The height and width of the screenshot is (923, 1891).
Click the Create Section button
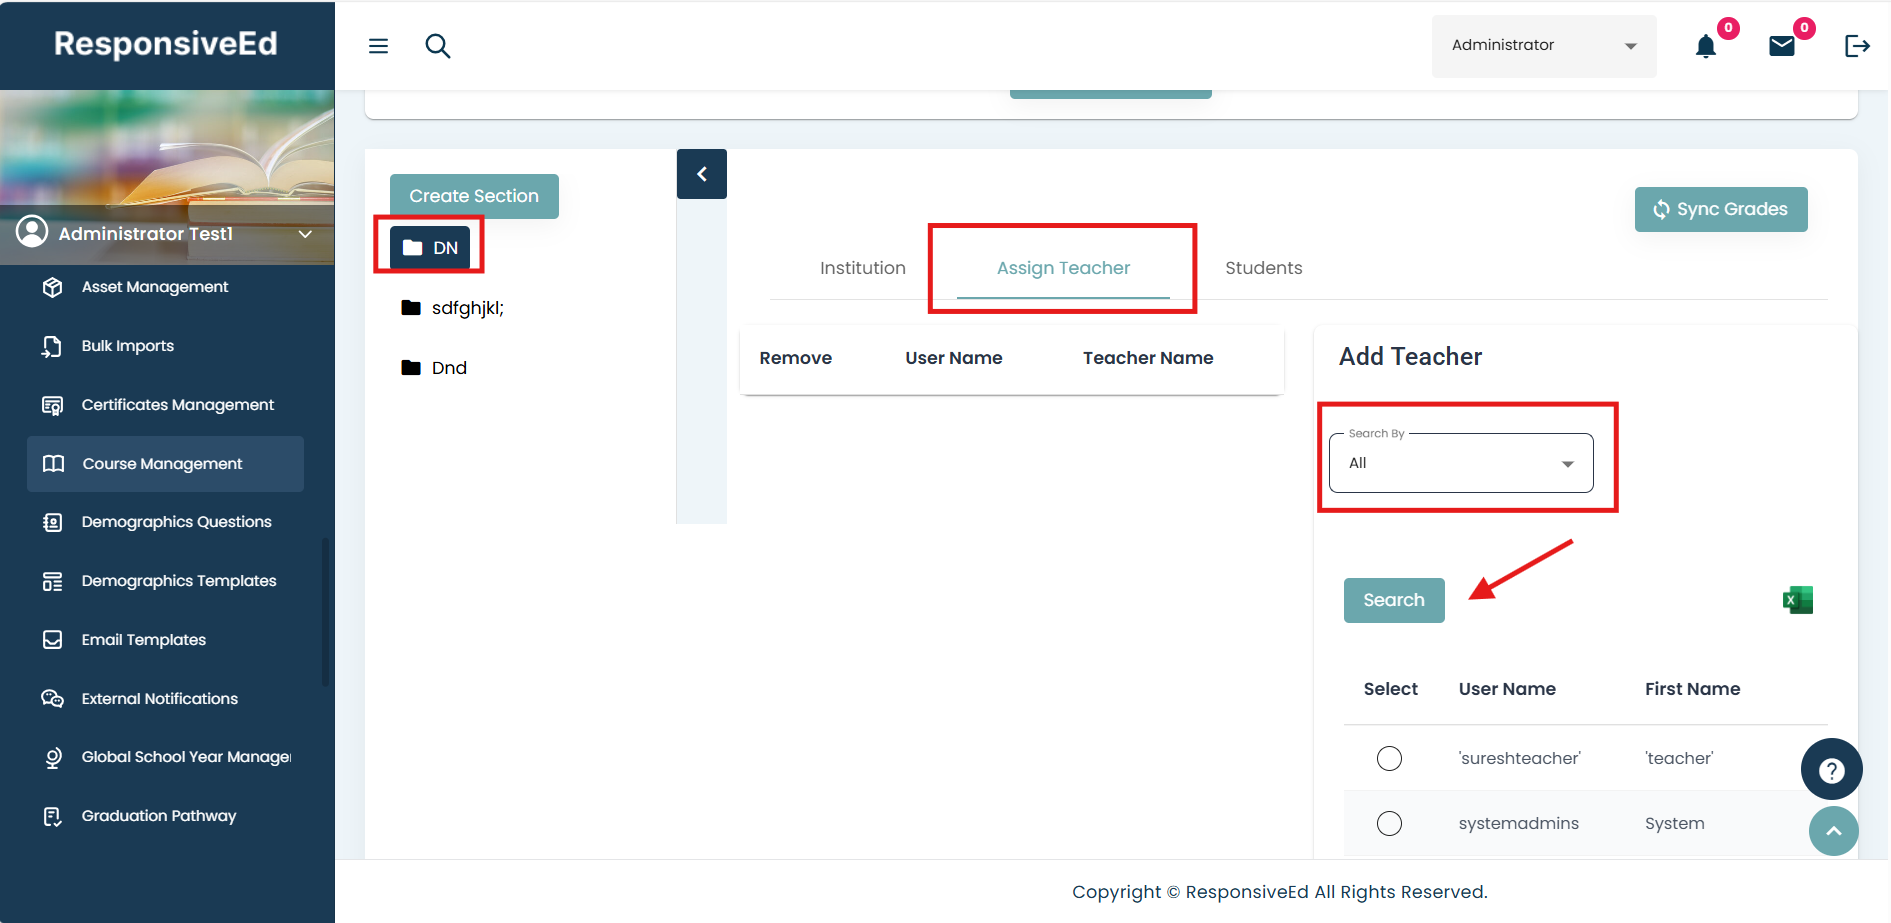point(474,196)
